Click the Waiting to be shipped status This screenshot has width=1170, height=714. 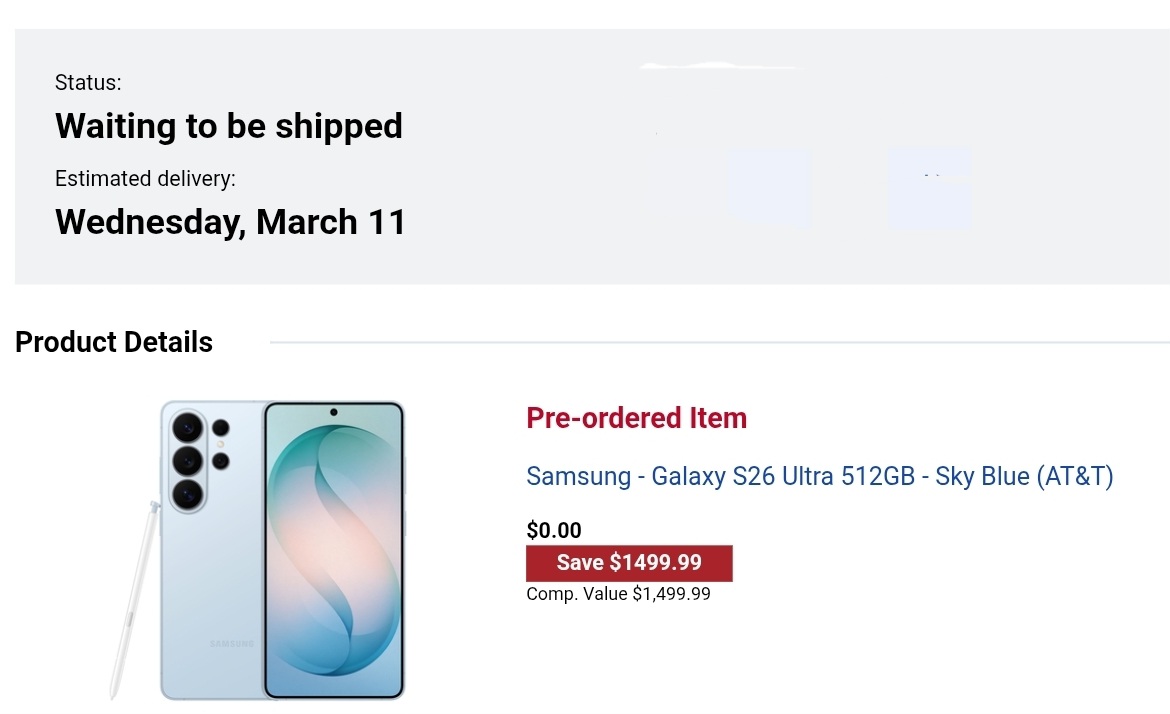[x=229, y=126]
